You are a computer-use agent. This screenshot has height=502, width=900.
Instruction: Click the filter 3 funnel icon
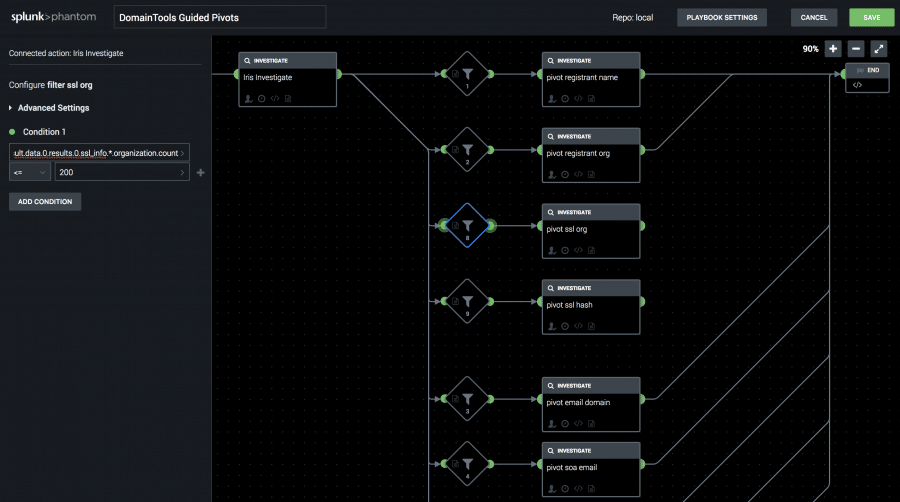pos(468,398)
